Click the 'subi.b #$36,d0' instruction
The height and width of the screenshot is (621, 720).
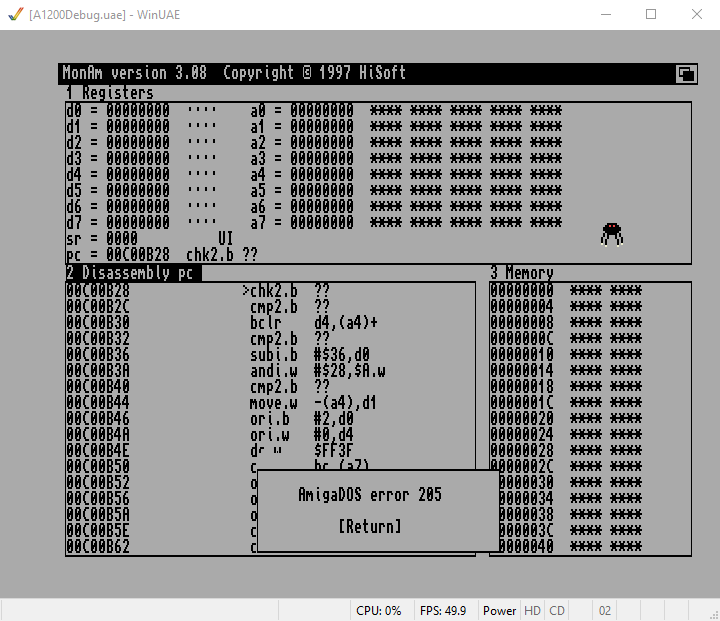click(x=310, y=355)
